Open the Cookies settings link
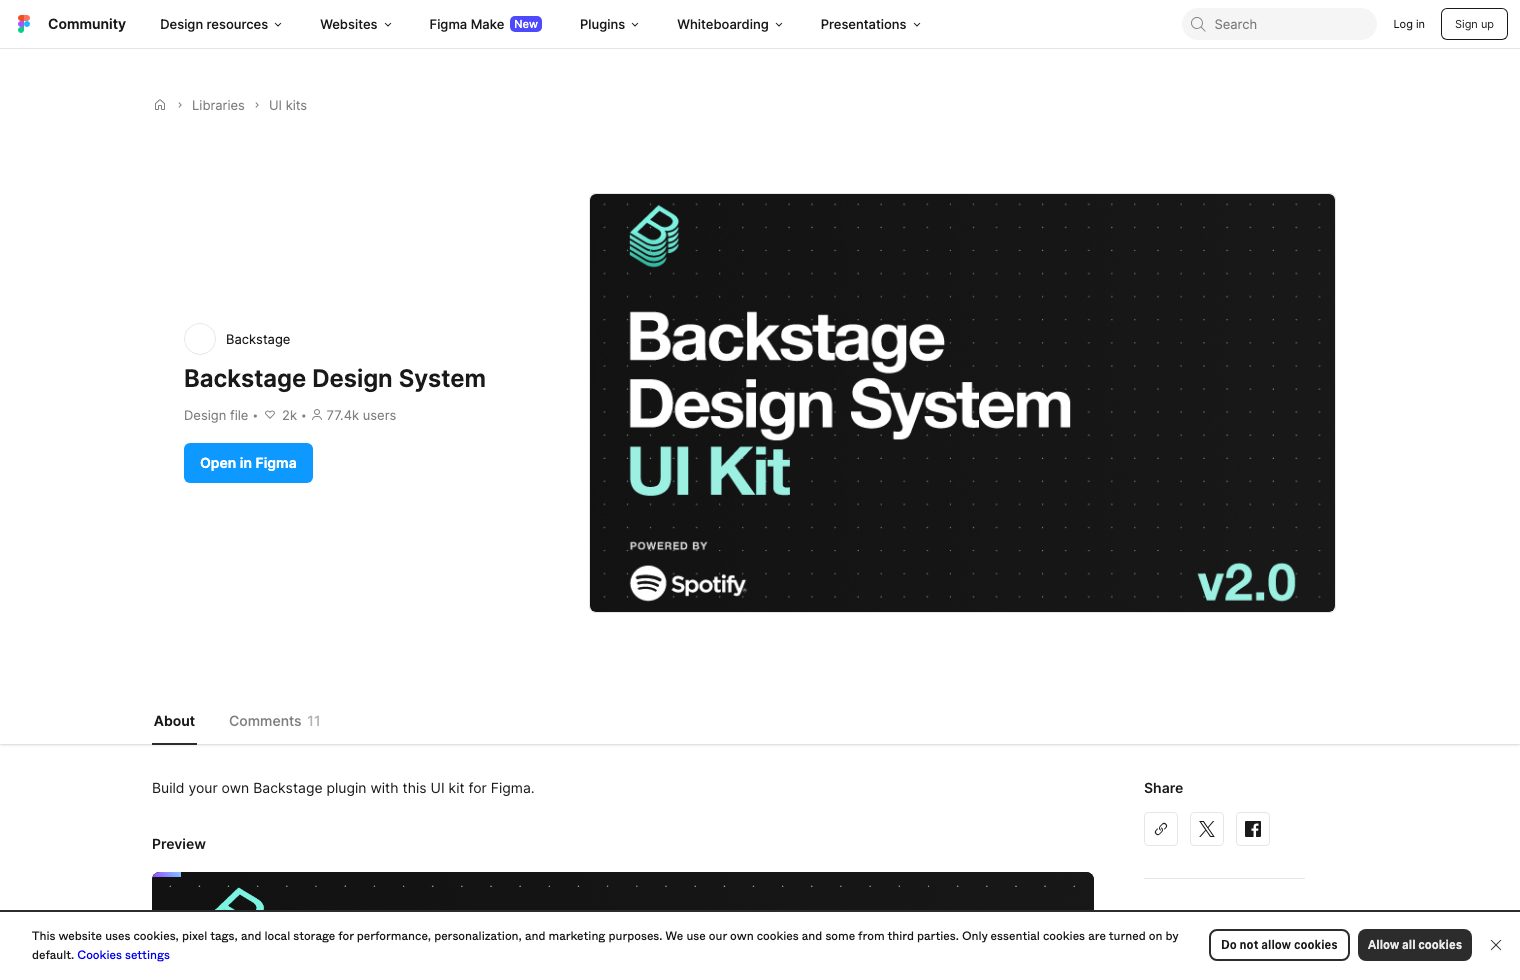Screen dimensions: 1520x980 [x=123, y=955]
